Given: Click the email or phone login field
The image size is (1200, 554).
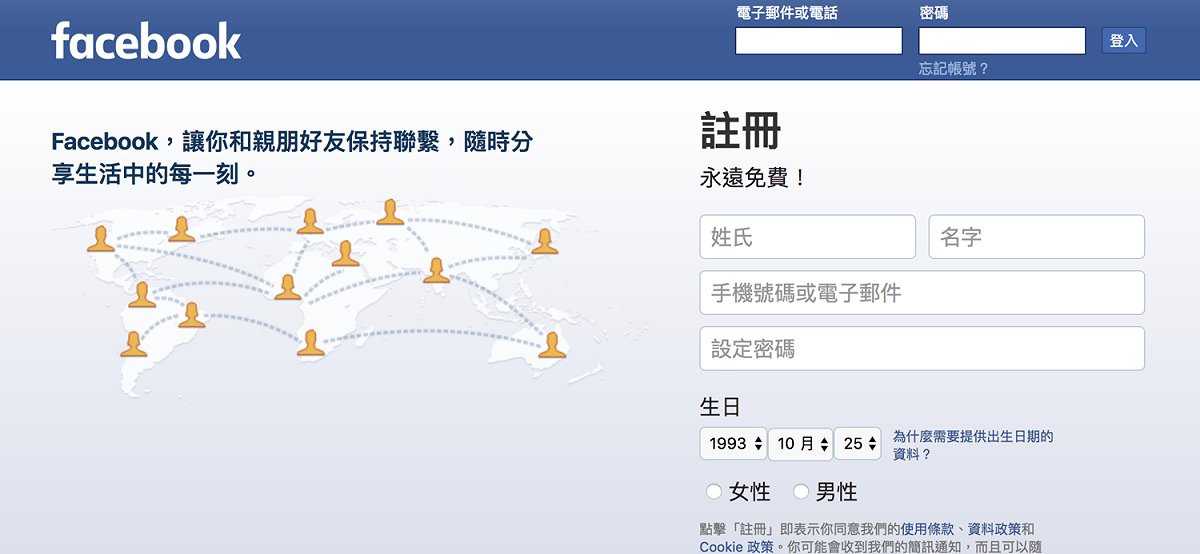Looking at the screenshot, I should point(819,40).
